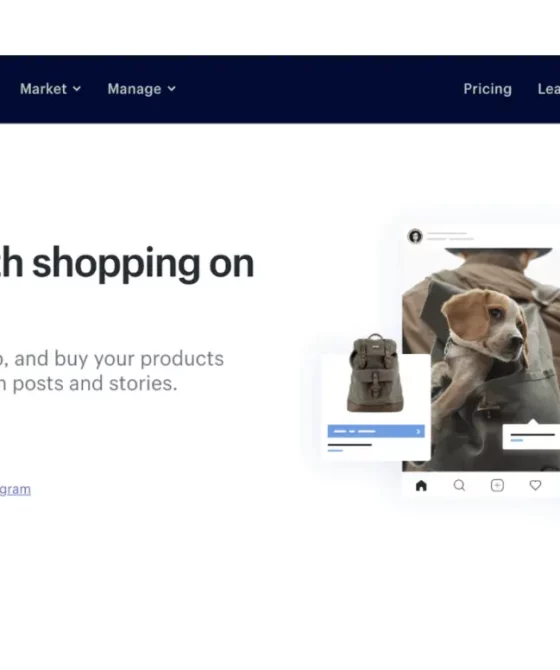Click the shopping headline text

point(127,263)
